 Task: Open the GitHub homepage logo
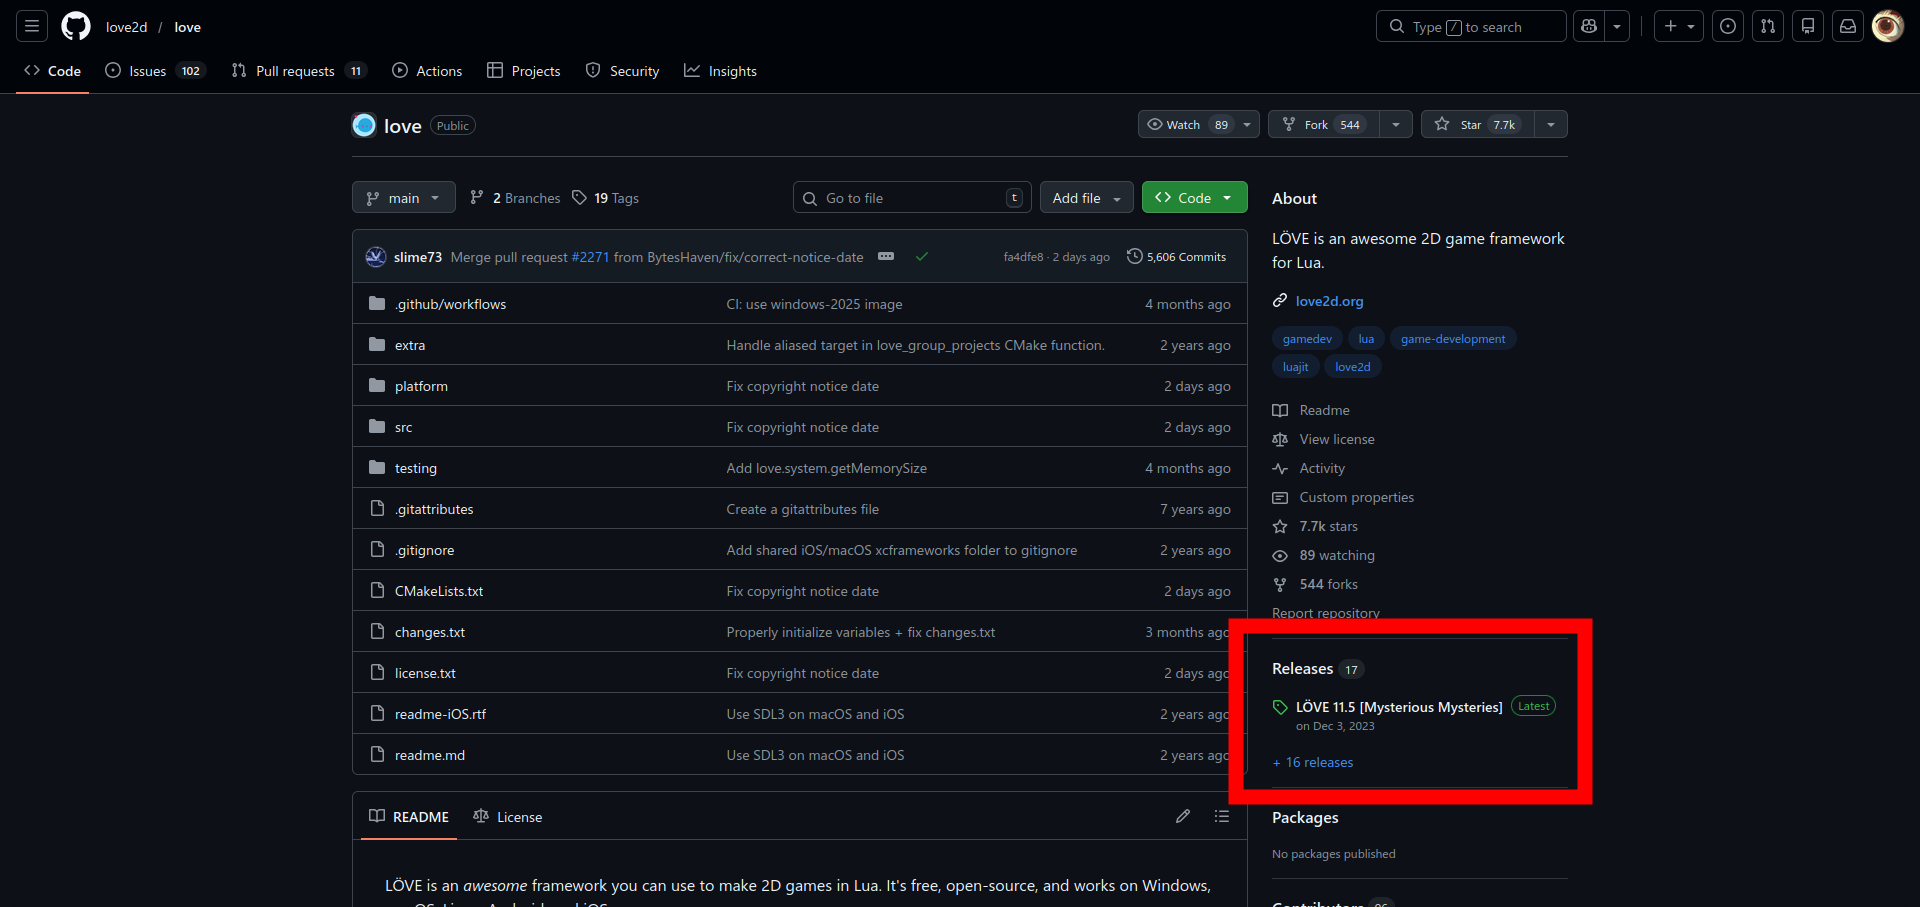point(76,27)
